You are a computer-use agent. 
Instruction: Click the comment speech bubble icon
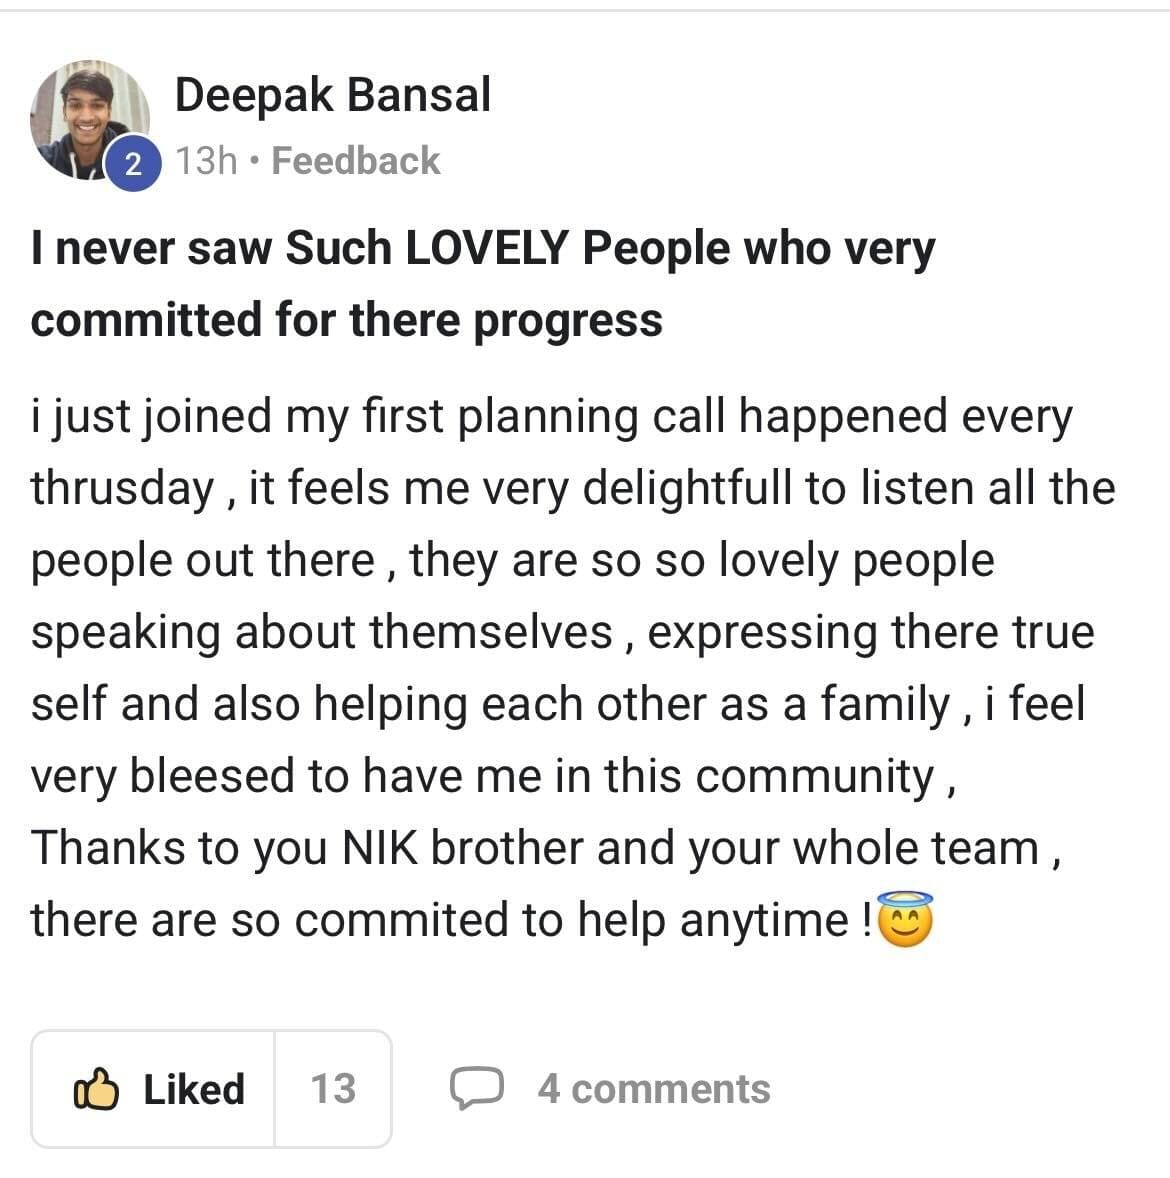click(x=476, y=1089)
